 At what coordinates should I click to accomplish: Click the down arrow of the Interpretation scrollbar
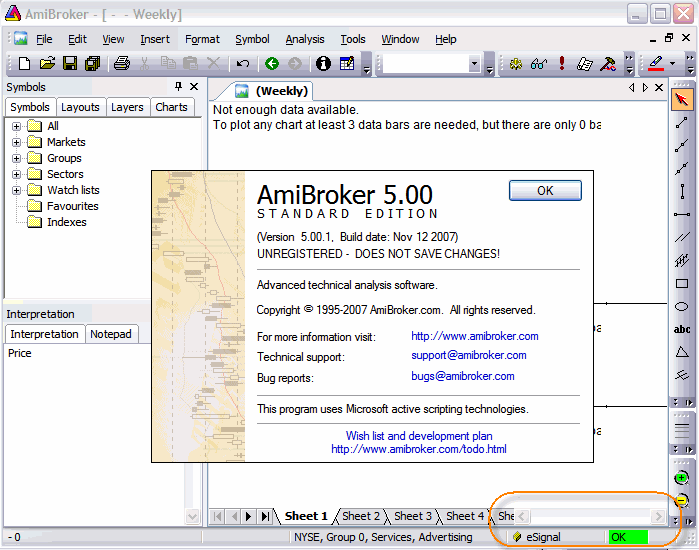(x=192, y=517)
